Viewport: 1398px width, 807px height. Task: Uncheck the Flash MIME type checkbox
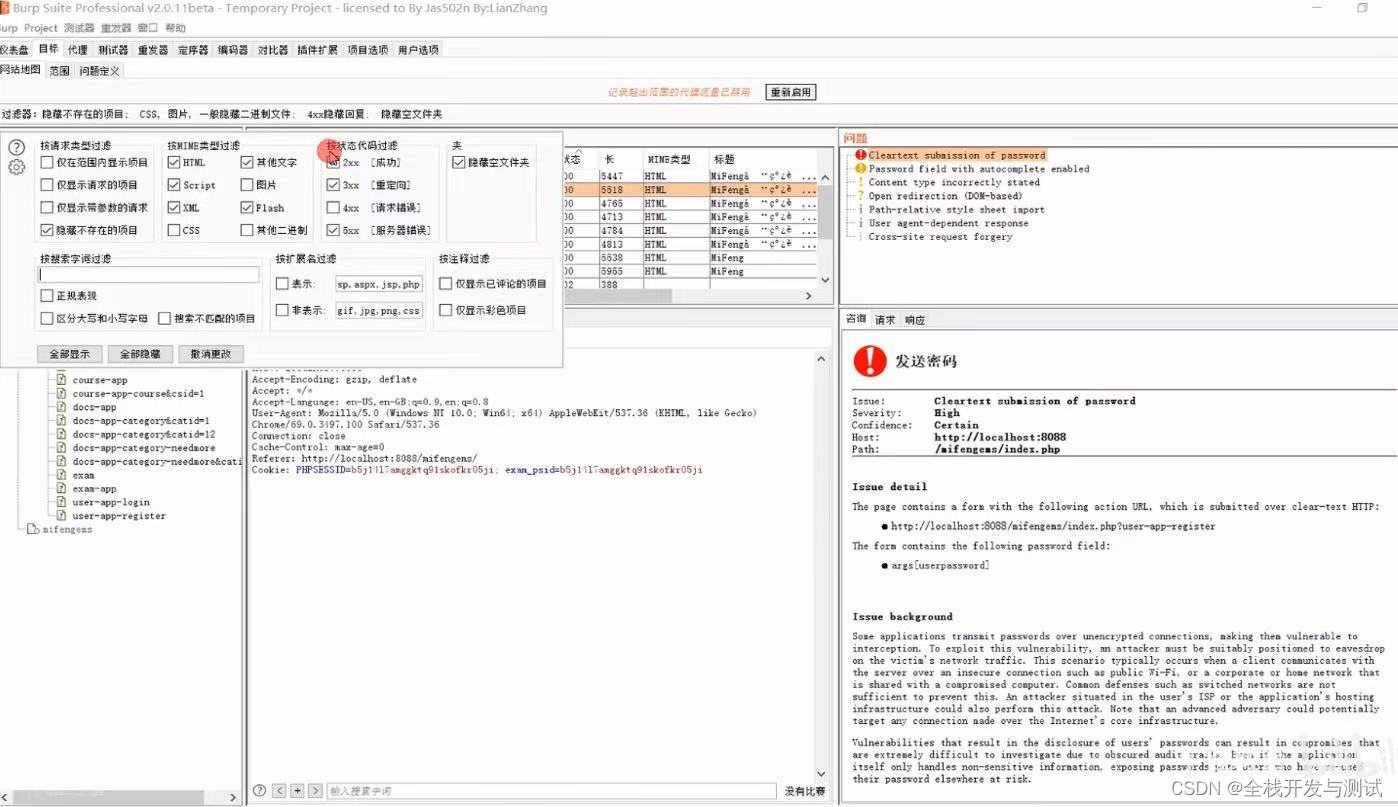247,208
